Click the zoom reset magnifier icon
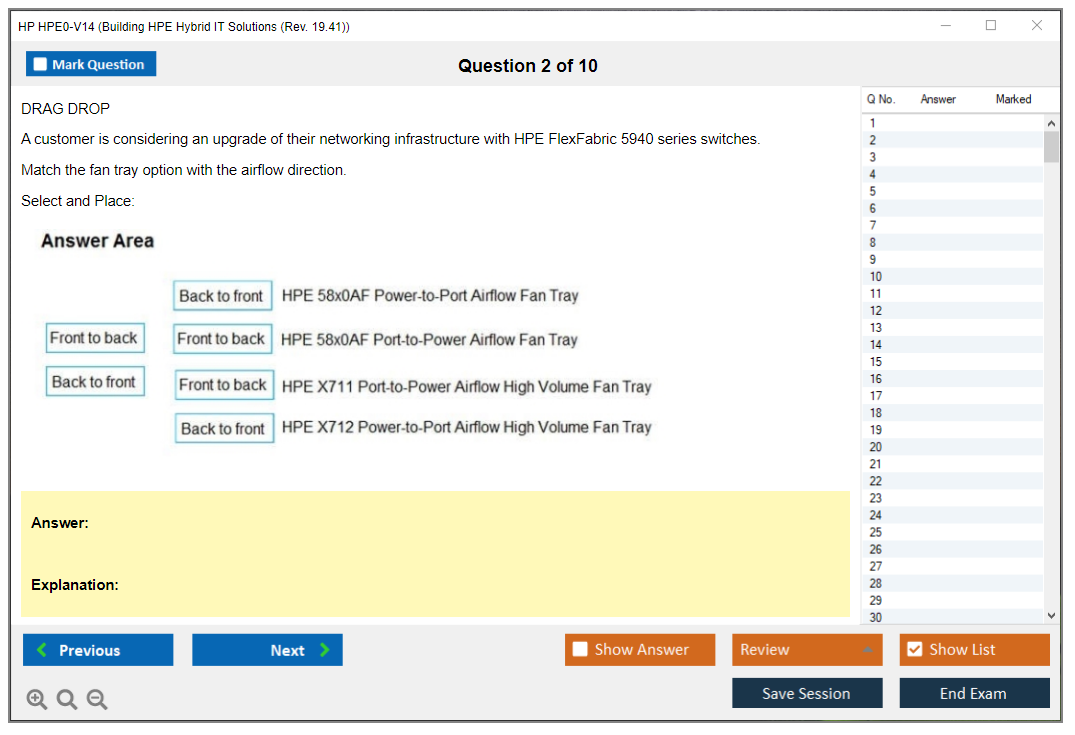1075x735 pixels. [67, 699]
